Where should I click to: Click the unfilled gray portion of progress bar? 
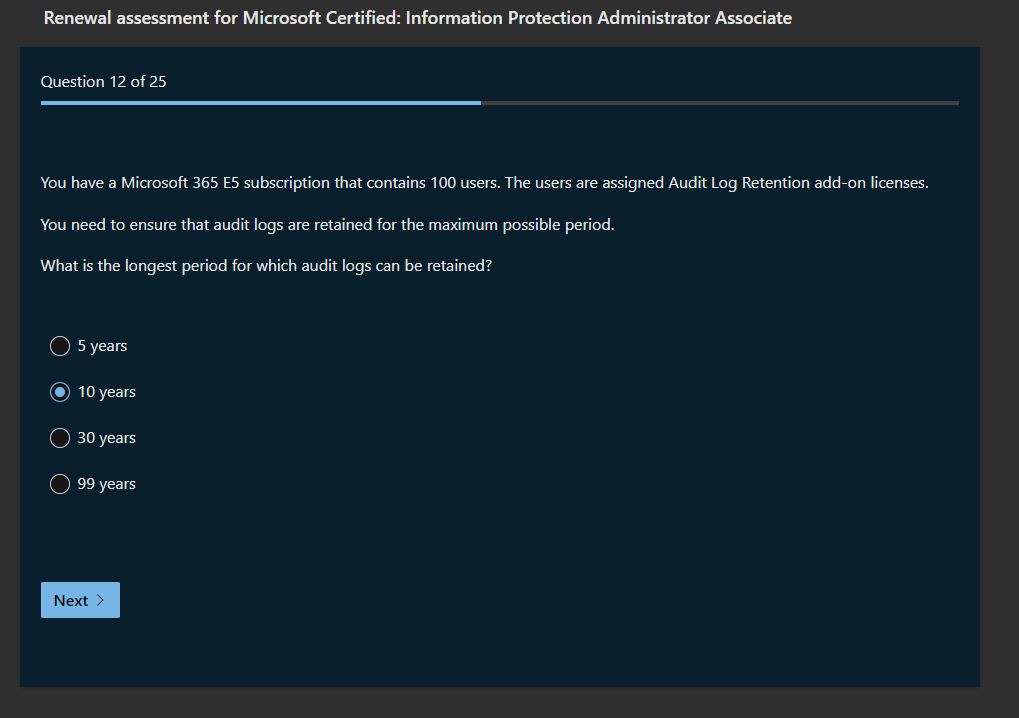720,102
